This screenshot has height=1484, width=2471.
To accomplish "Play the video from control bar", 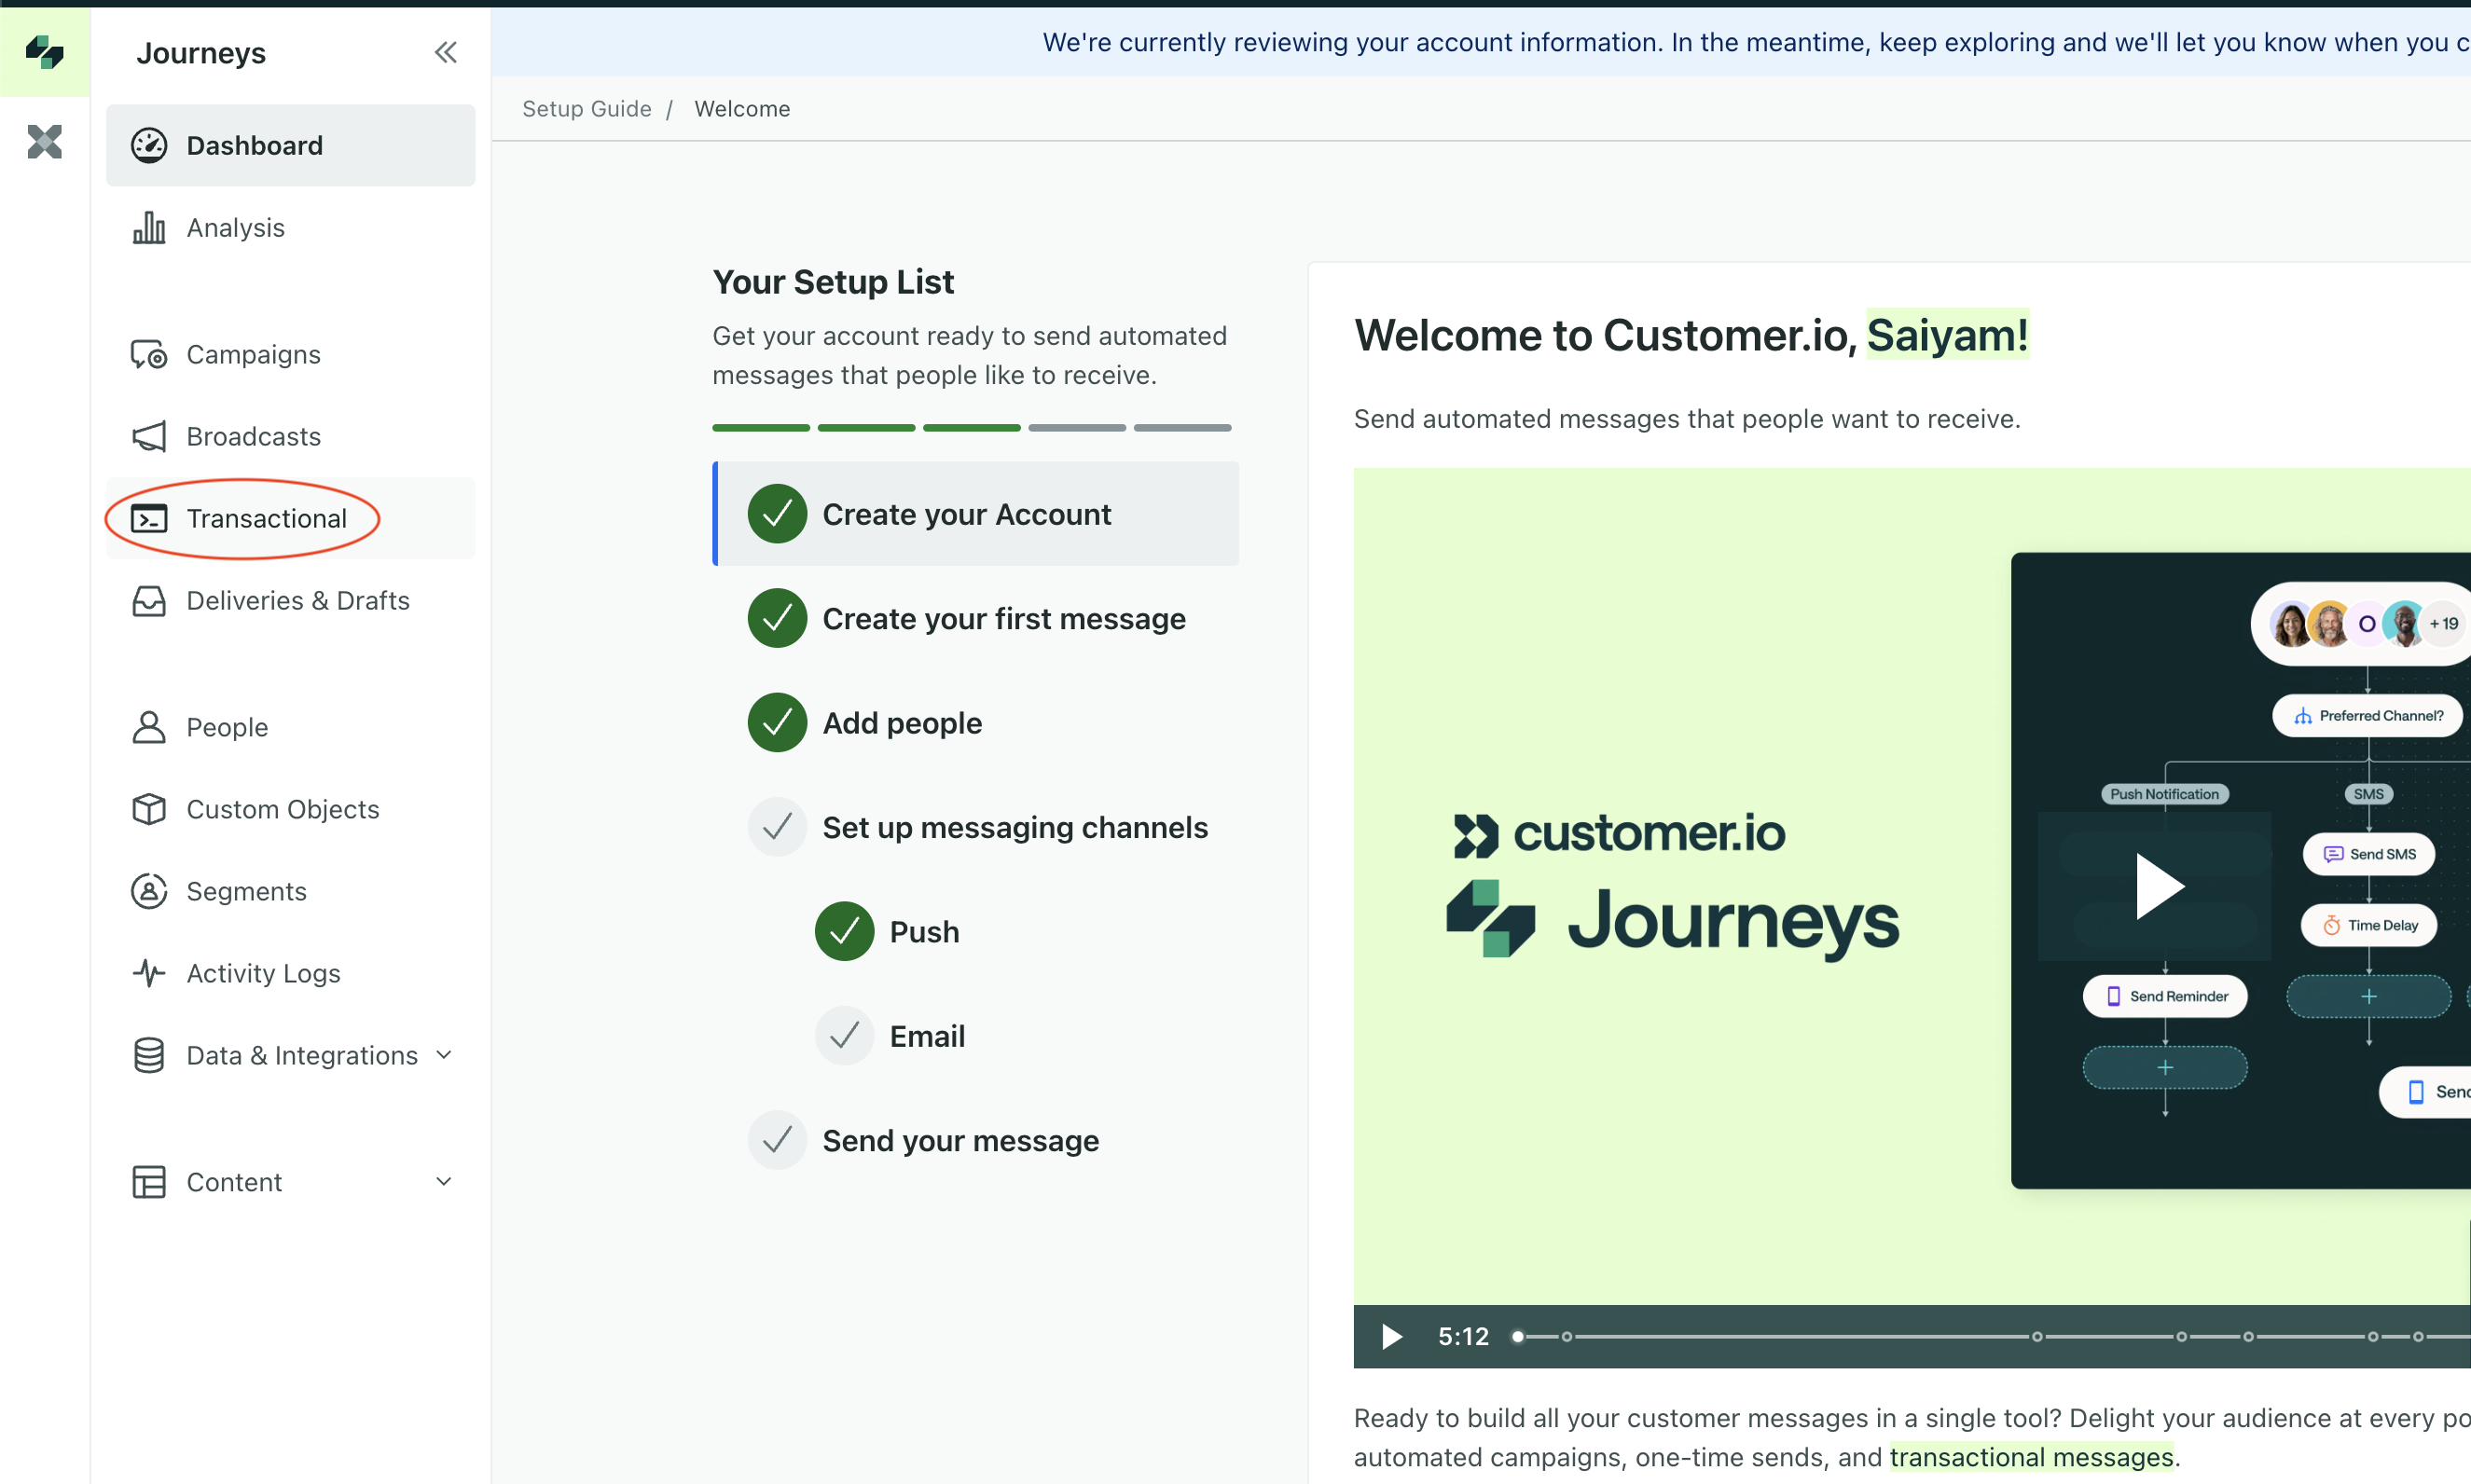I will coord(1391,1337).
